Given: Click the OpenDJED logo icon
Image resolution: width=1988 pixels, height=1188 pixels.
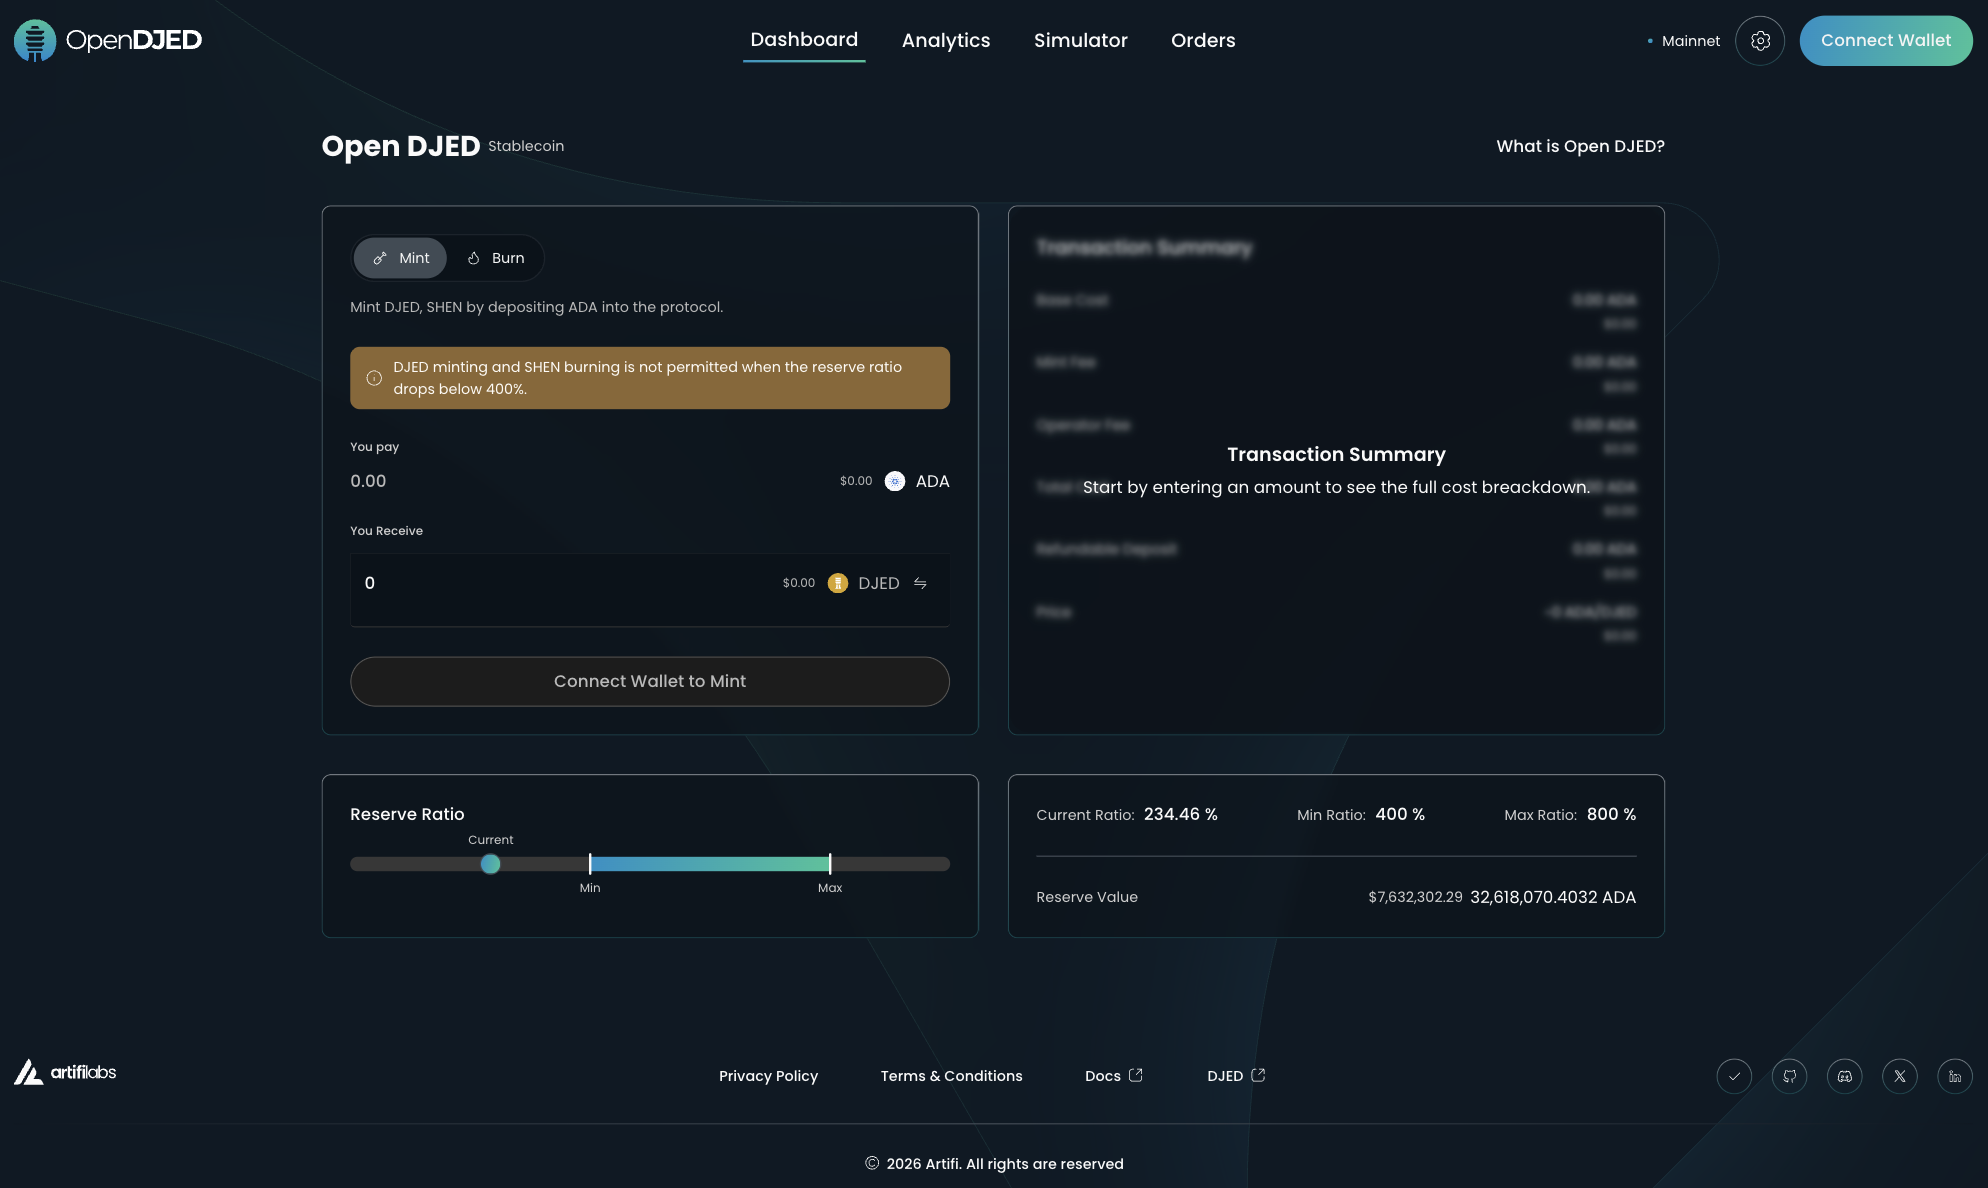Looking at the screenshot, I should (x=35, y=40).
